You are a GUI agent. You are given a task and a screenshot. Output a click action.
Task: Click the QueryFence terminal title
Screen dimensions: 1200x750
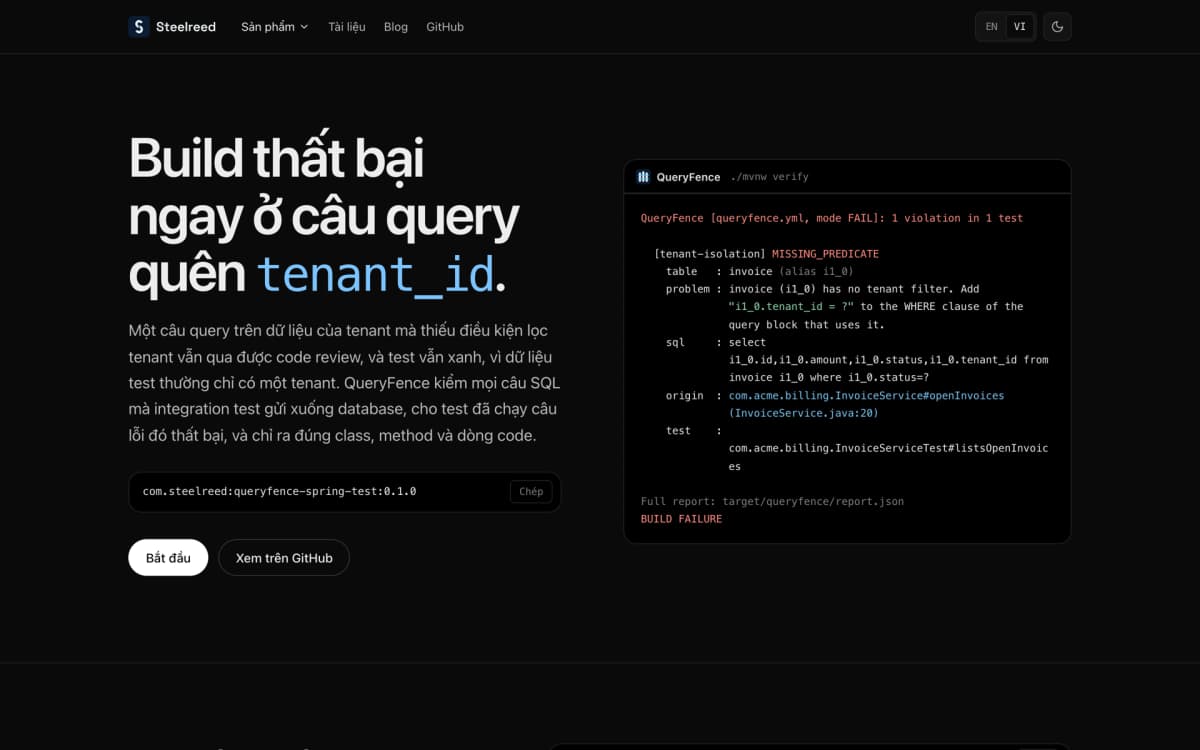(x=688, y=177)
